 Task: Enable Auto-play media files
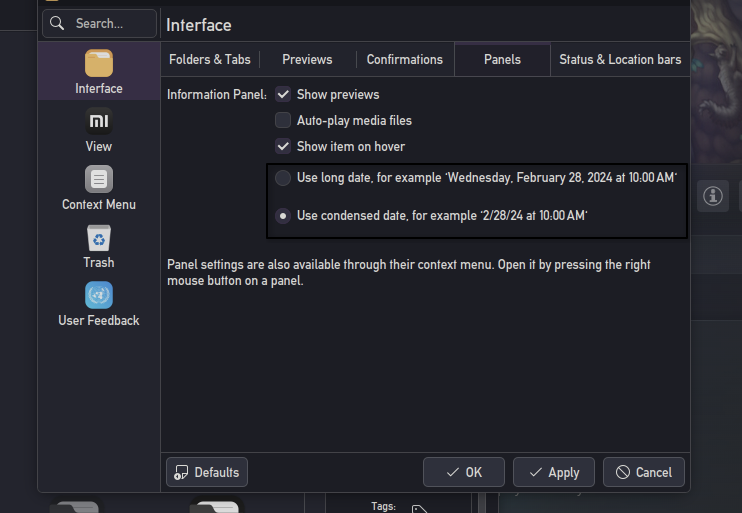[x=284, y=120]
